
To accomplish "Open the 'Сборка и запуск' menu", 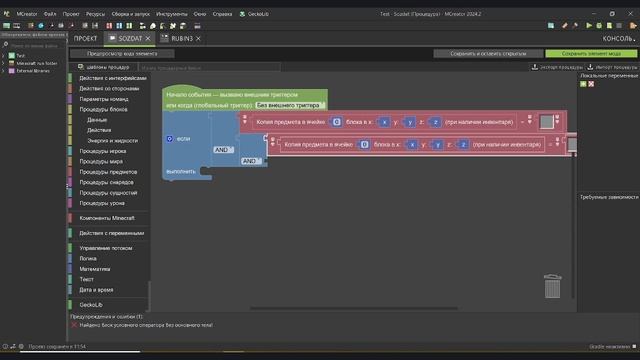I will pyautogui.click(x=131, y=14).
